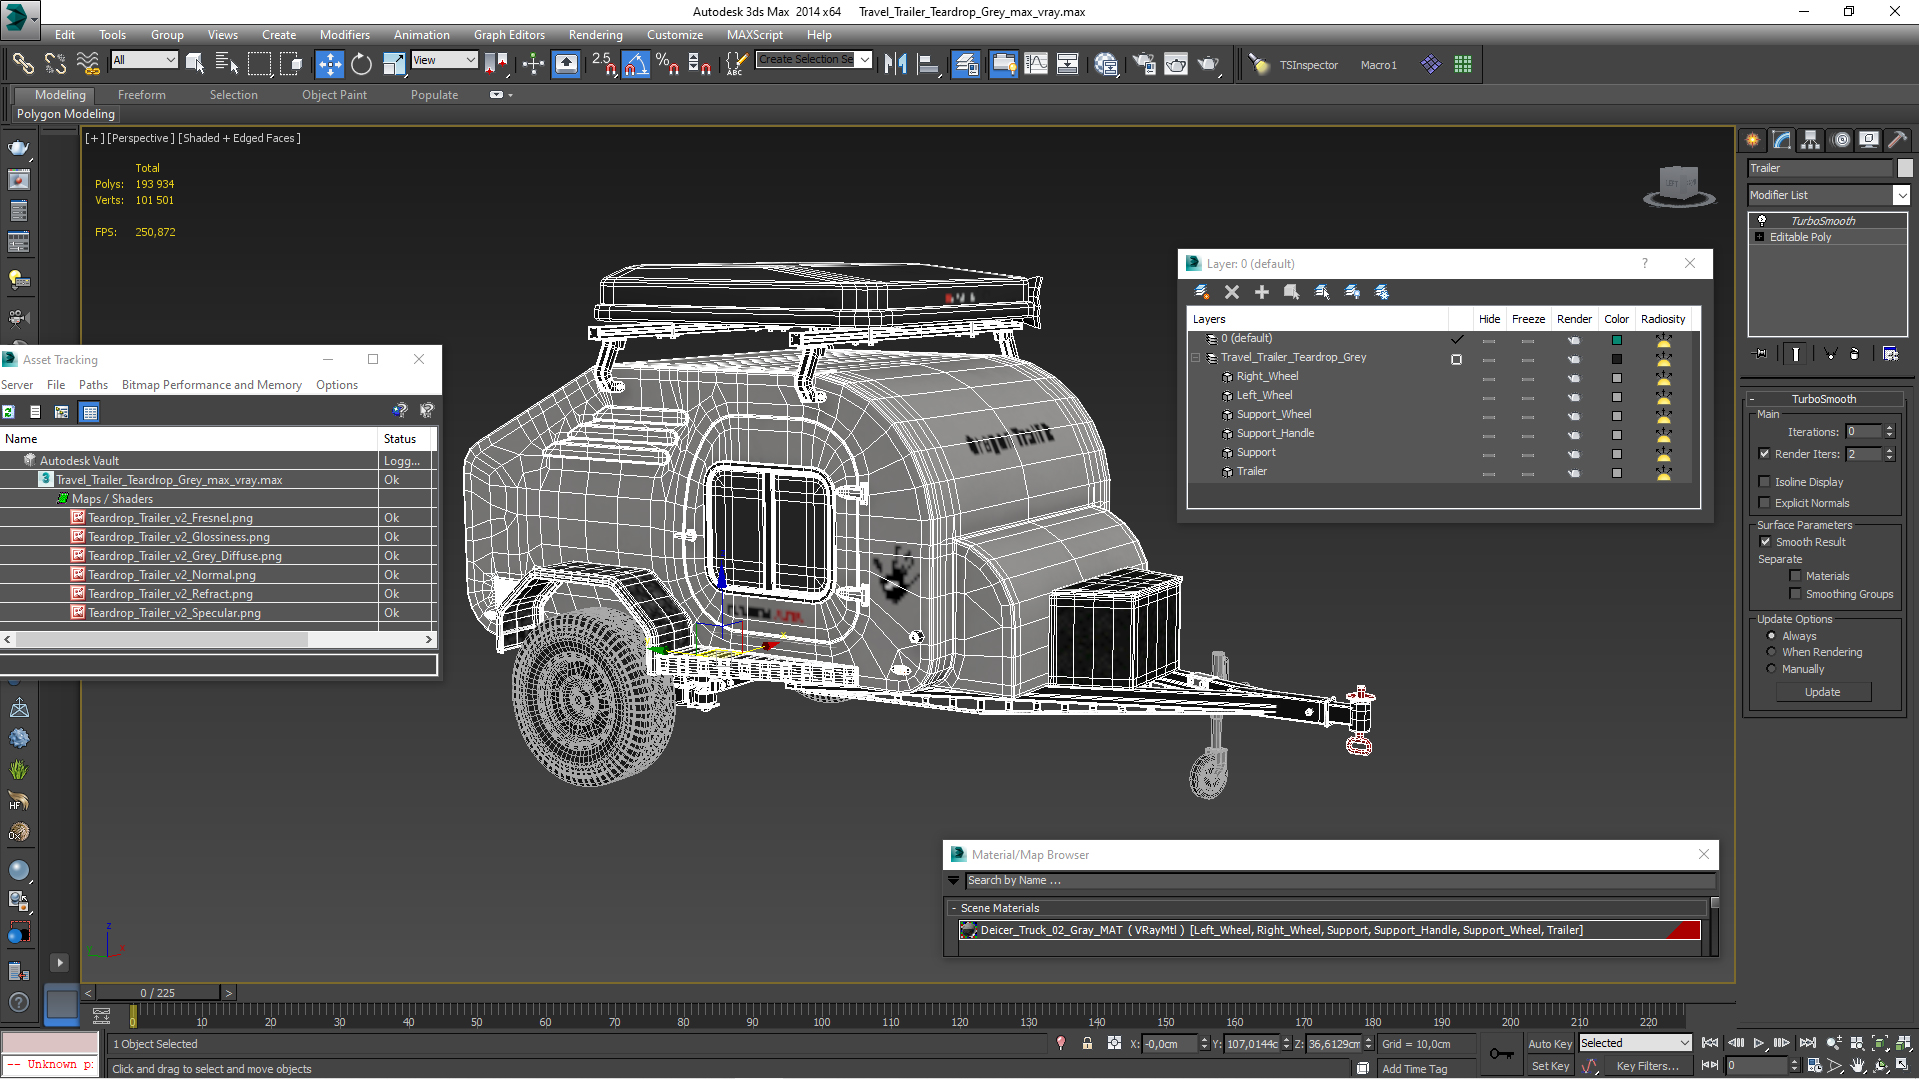This screenshot has width=1920, height=1080.
Task: Click the Macro1 toolbar button
Action: pyautogui.click(x=1378, y=65)
